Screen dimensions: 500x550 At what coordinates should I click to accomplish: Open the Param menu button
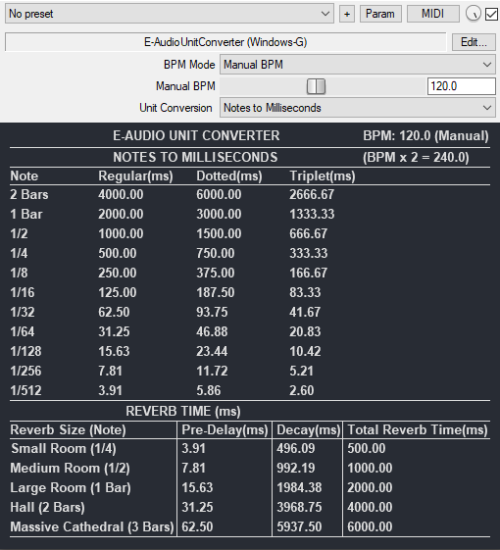point(380,14)
